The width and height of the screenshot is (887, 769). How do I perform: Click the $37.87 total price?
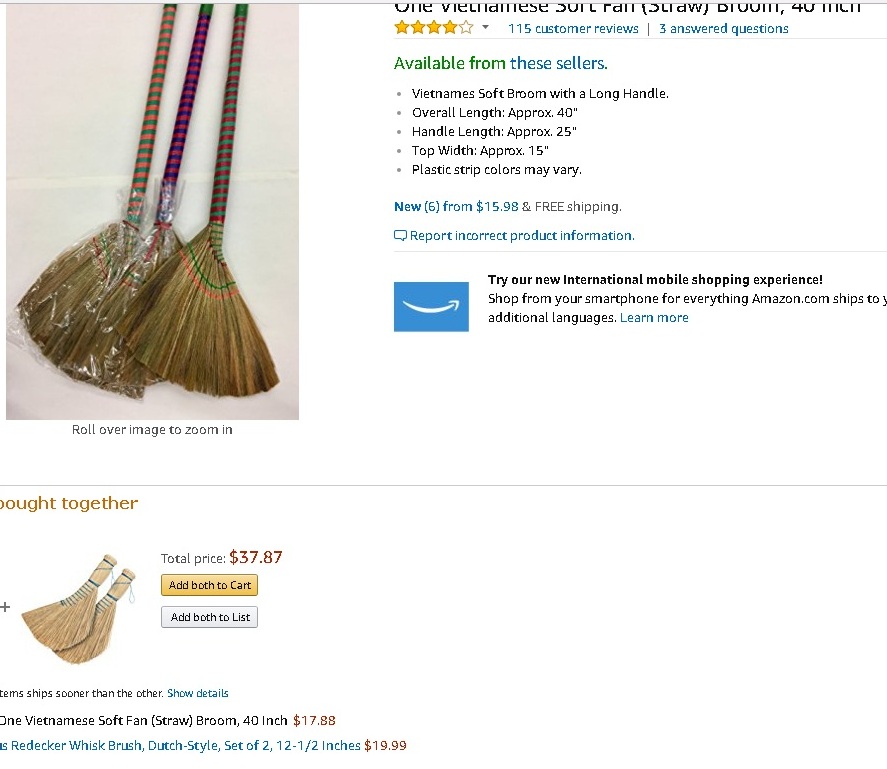256,557
